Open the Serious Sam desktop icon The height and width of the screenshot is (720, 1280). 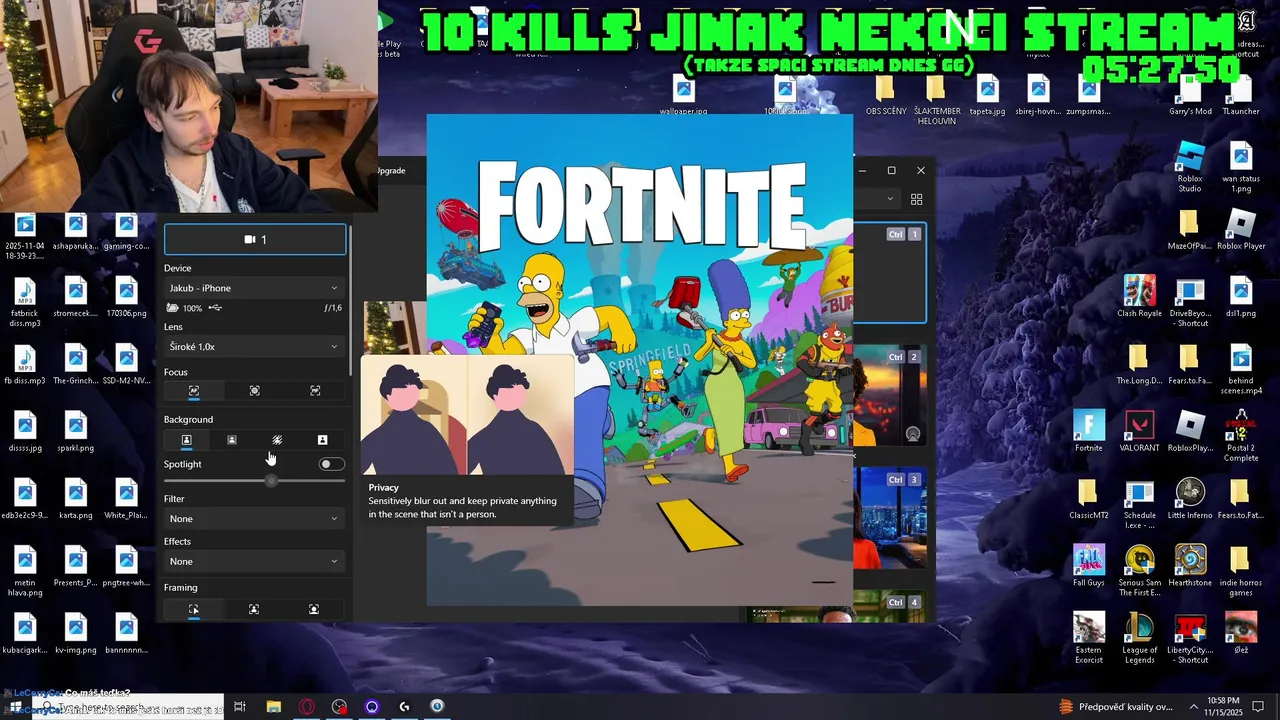click(x=1139, y=571)
